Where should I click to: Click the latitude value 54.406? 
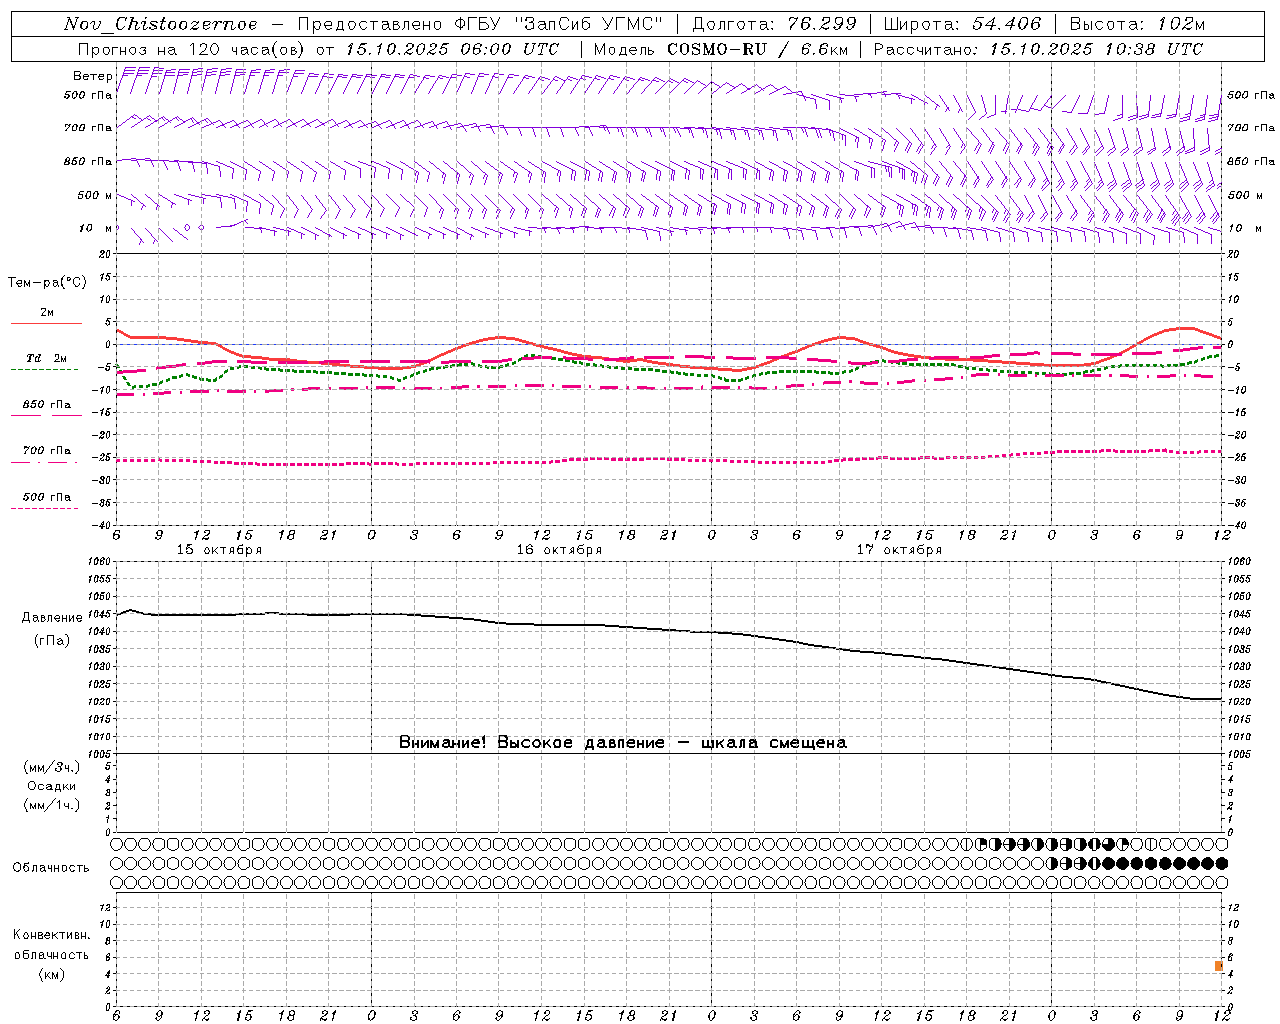pyautogui.click(x=1007, y=24)
